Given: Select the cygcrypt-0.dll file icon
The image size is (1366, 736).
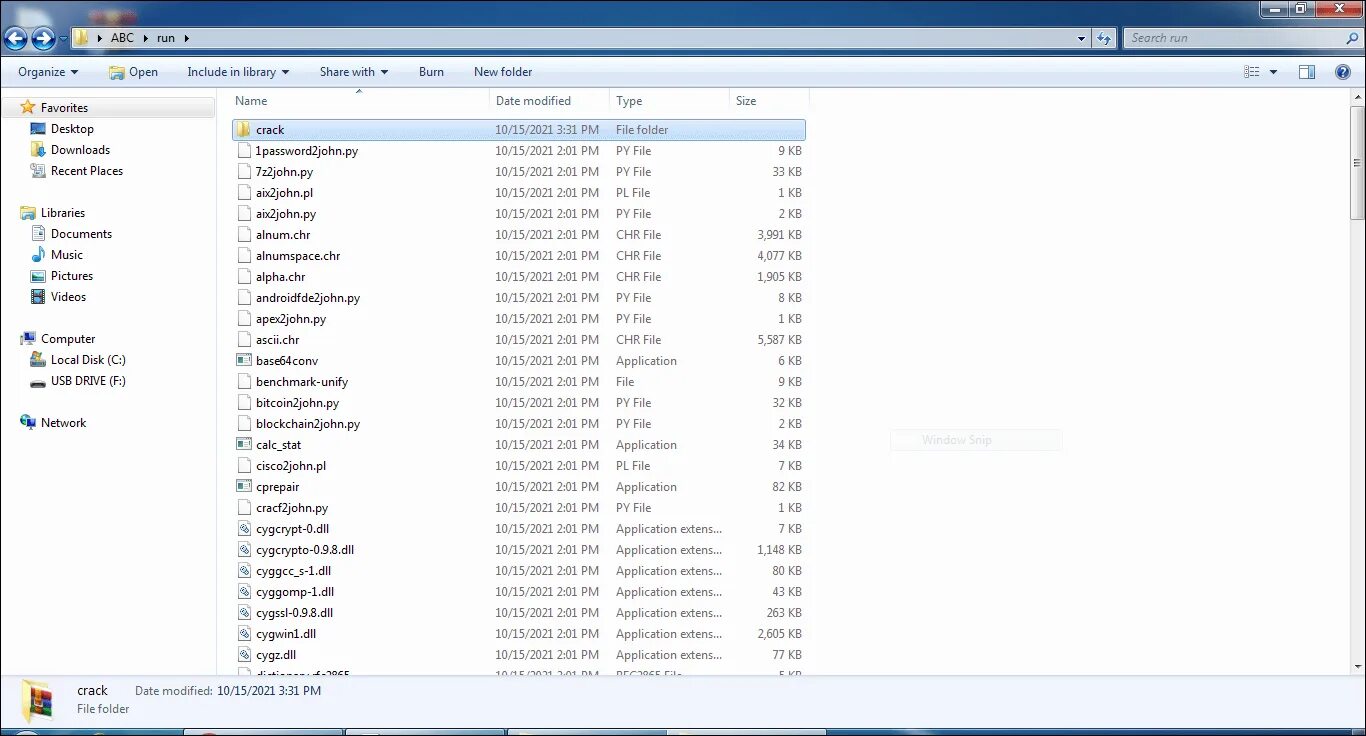Looking at the screenshot, I should tap(245, 529).
